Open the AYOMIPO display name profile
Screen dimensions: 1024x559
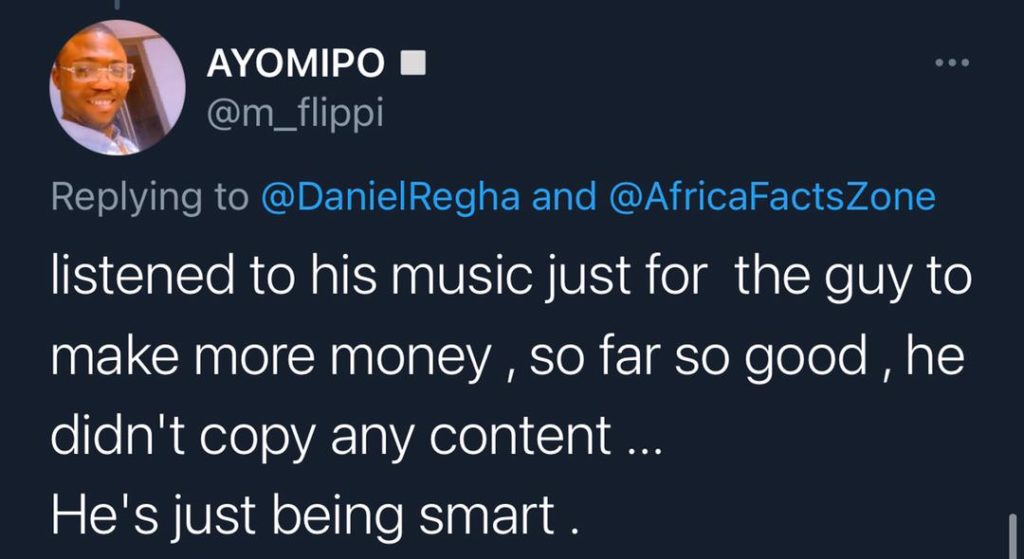295,64
